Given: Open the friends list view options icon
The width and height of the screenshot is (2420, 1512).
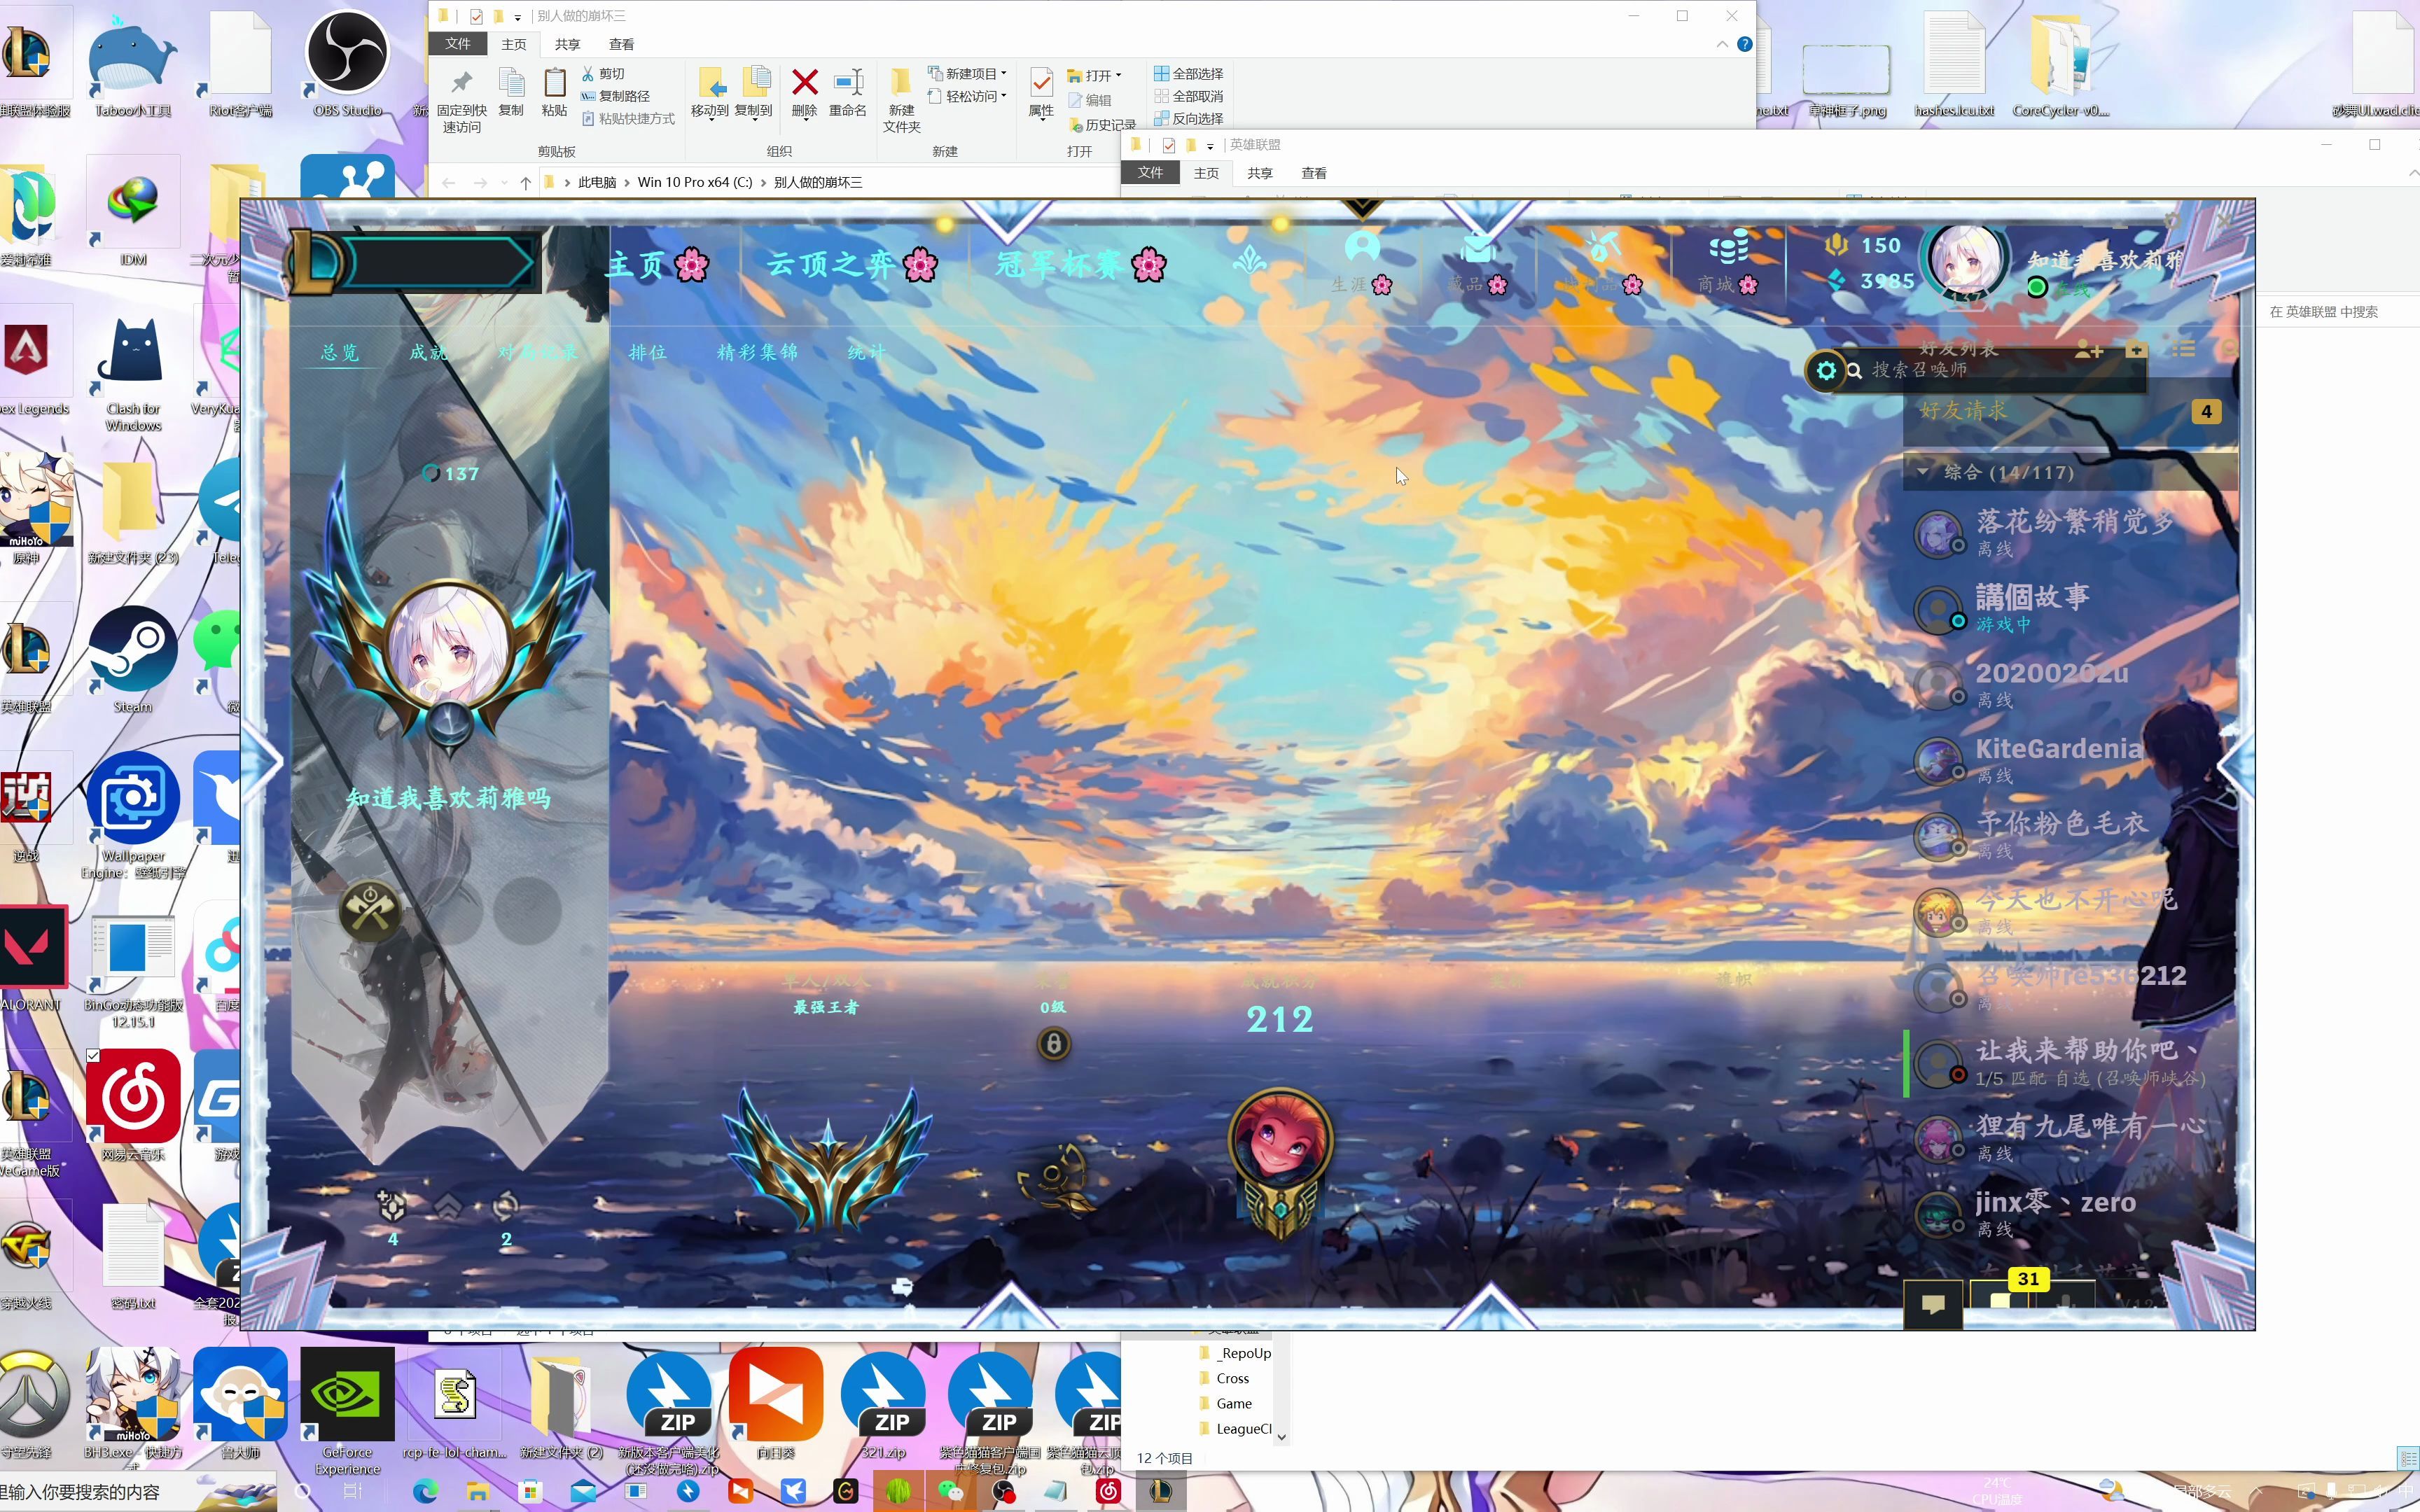Looking at the screenshot, I should coord(2183,349).
